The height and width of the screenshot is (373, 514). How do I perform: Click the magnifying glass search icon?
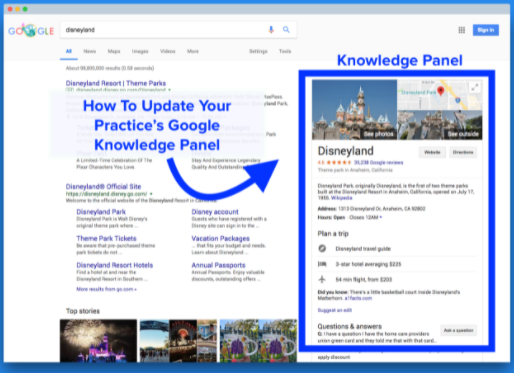[x=286, y=30]
